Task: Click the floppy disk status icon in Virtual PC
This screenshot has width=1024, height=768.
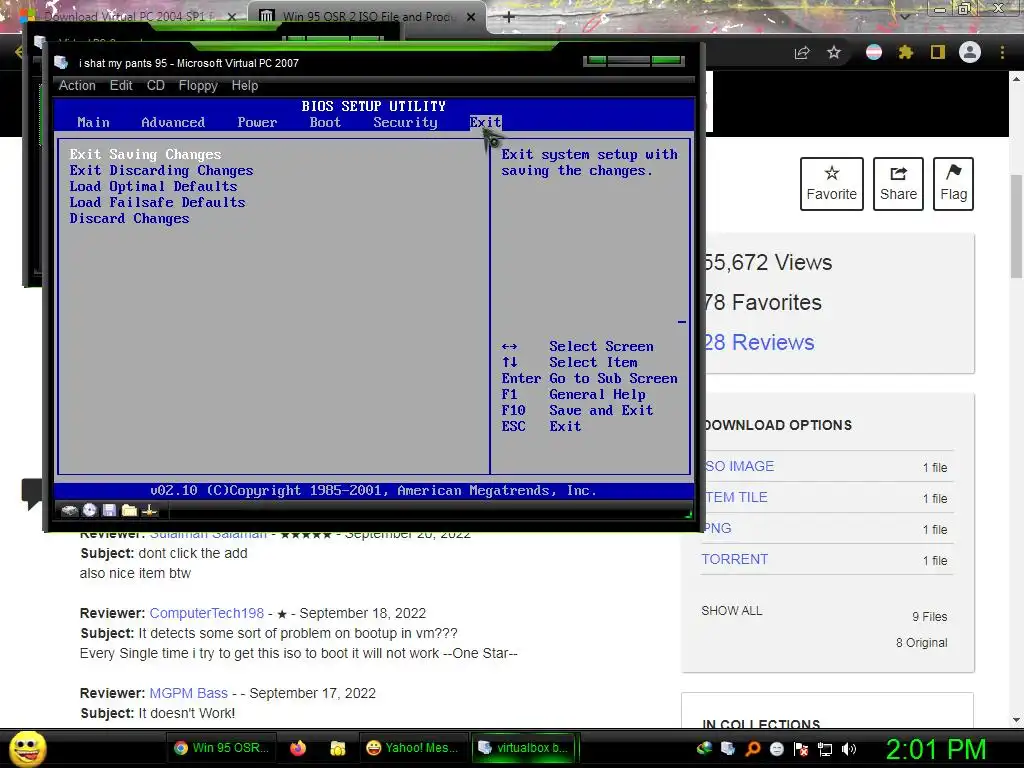Action: coord(109,510)
